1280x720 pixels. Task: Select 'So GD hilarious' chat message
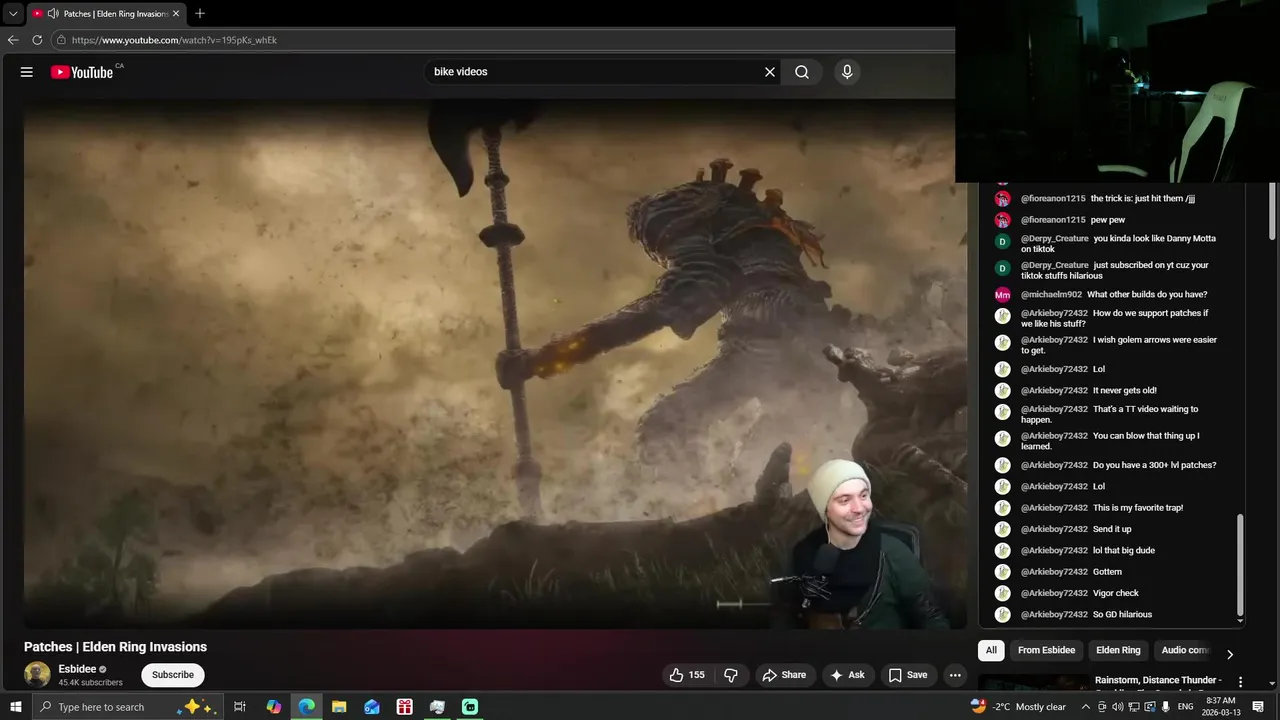(x=1122, y=615)
